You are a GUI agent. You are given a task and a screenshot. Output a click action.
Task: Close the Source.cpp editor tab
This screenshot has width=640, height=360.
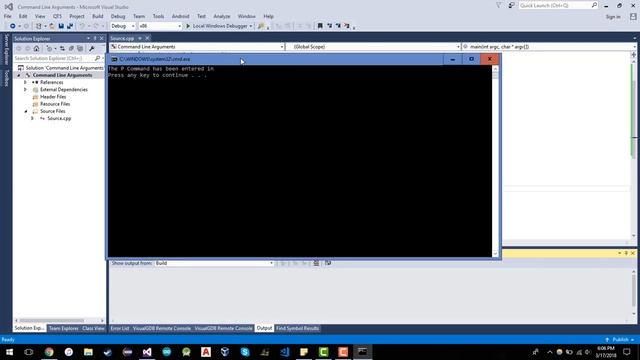[148, 38]
